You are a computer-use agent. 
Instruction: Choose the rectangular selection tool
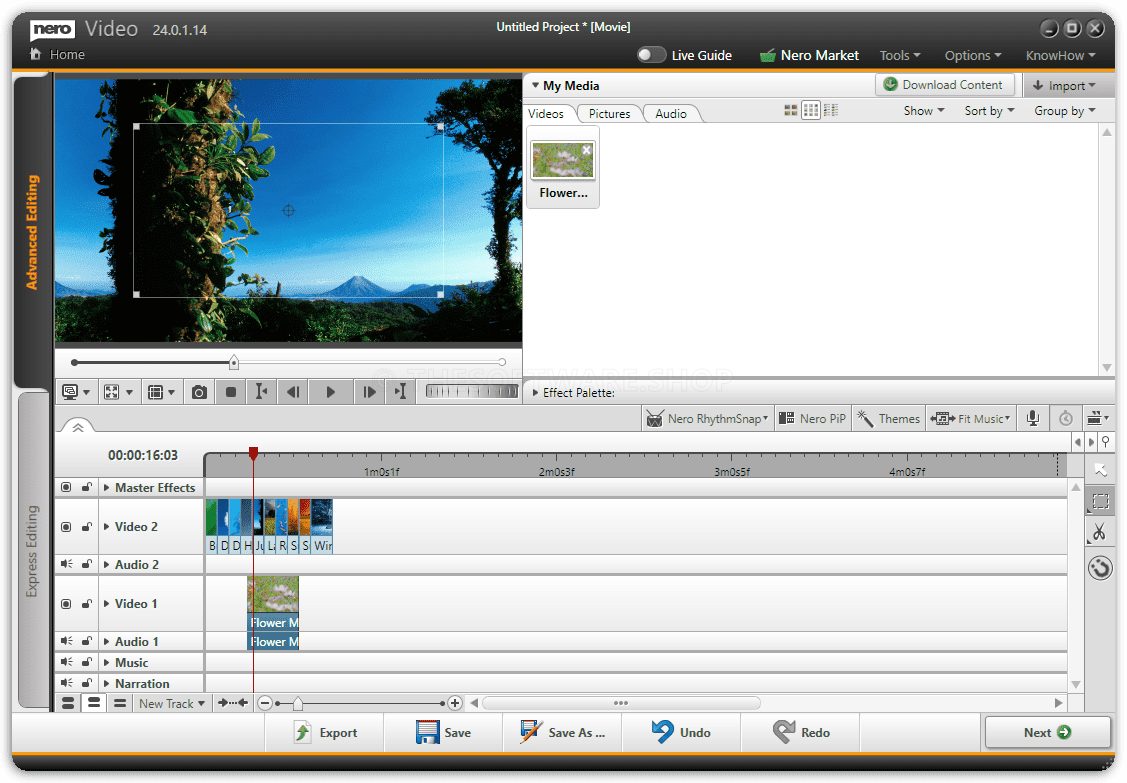tap(1100, 501)
